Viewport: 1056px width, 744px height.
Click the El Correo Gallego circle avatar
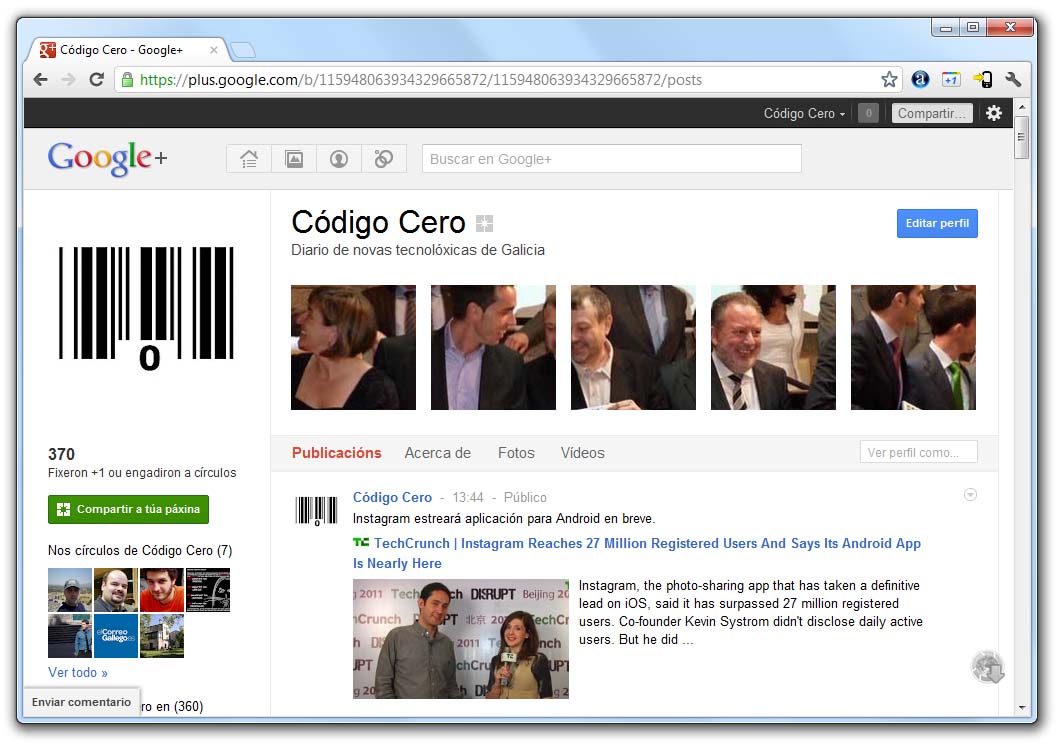pos(116,636)
